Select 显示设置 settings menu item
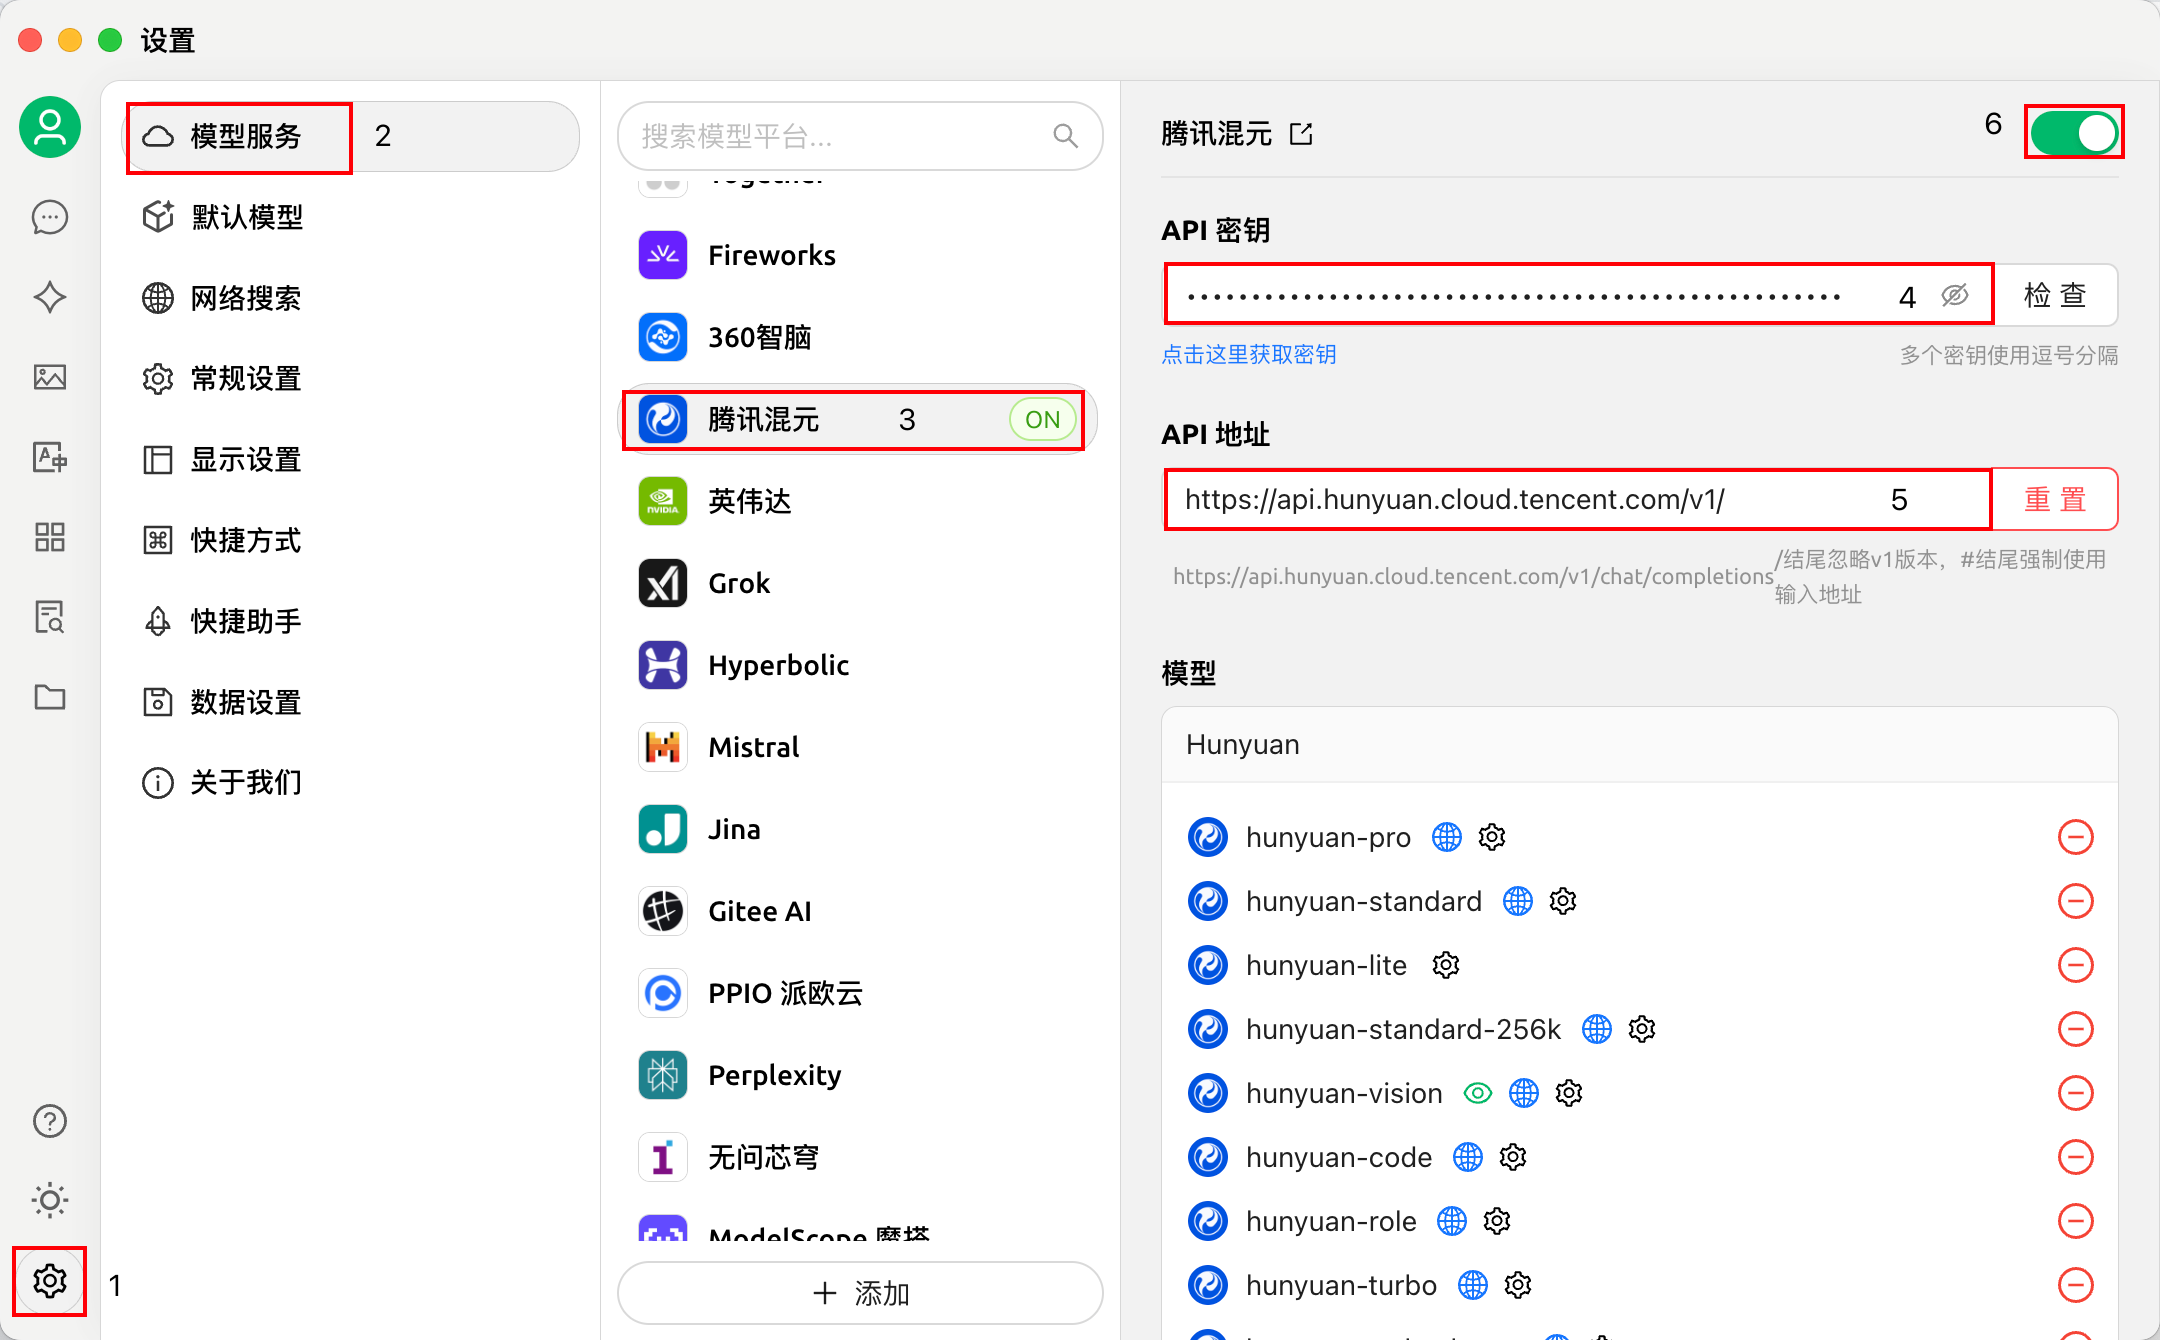The image size is (2160, 1340). click(350, 460)
